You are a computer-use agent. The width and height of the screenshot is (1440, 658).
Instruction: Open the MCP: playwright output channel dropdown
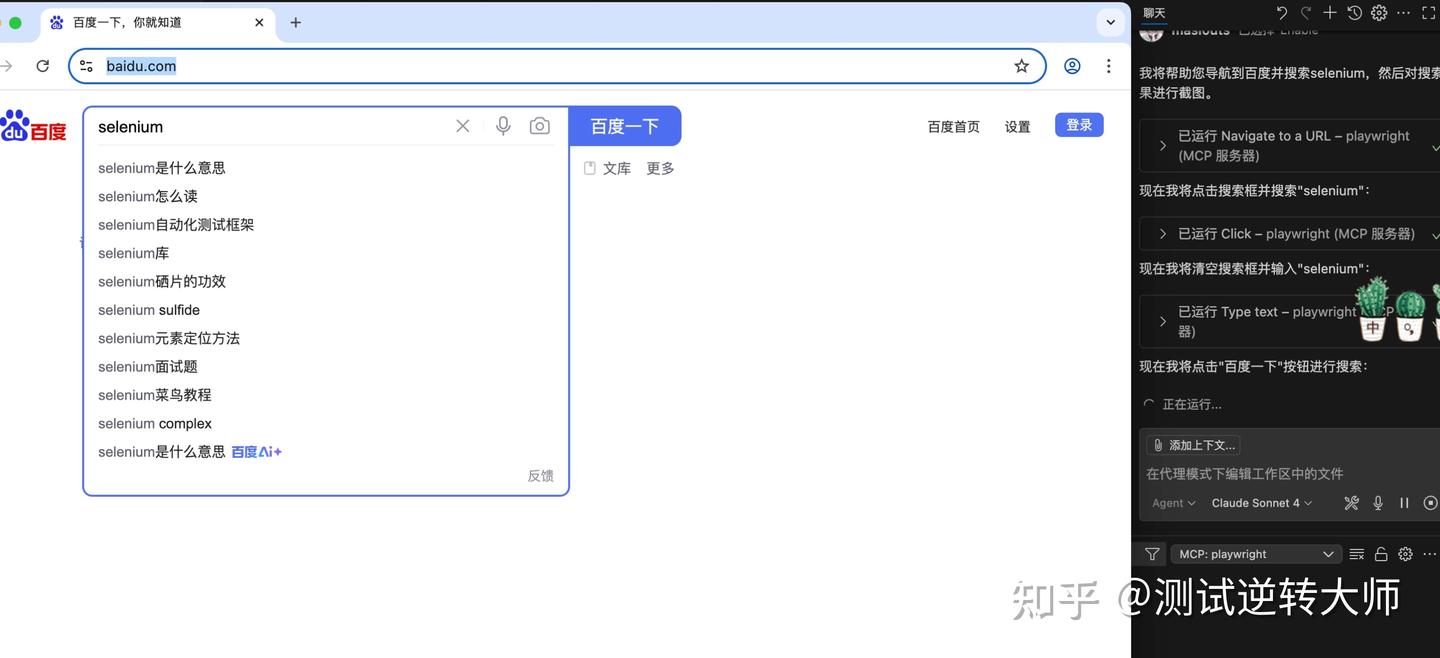pyautogui.click(x=1256, y=554)
